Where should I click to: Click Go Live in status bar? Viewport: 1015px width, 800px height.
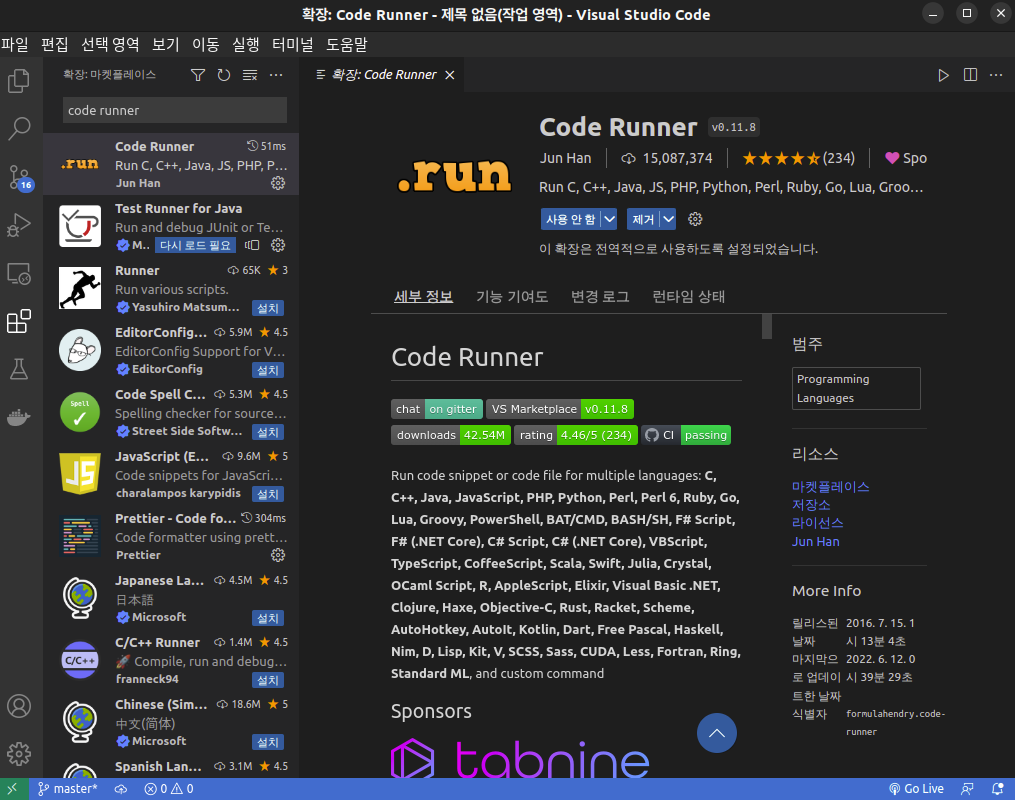tap(916, 788)
